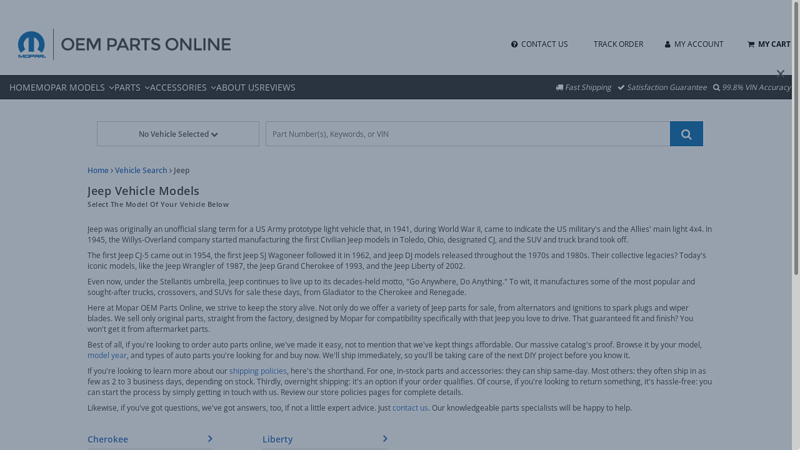800x450 pixels.
Task: Select the Cherokee model
Action: (108, 439)
